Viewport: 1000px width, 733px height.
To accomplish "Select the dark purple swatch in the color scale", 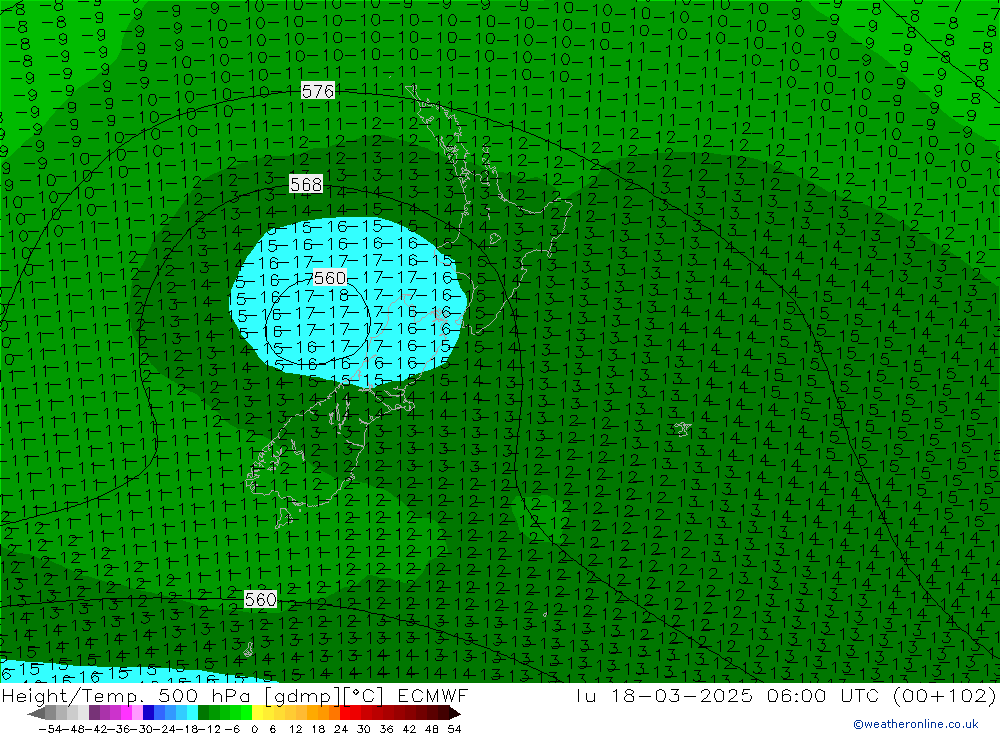I will pyautogui.click(x=94, y=713).
